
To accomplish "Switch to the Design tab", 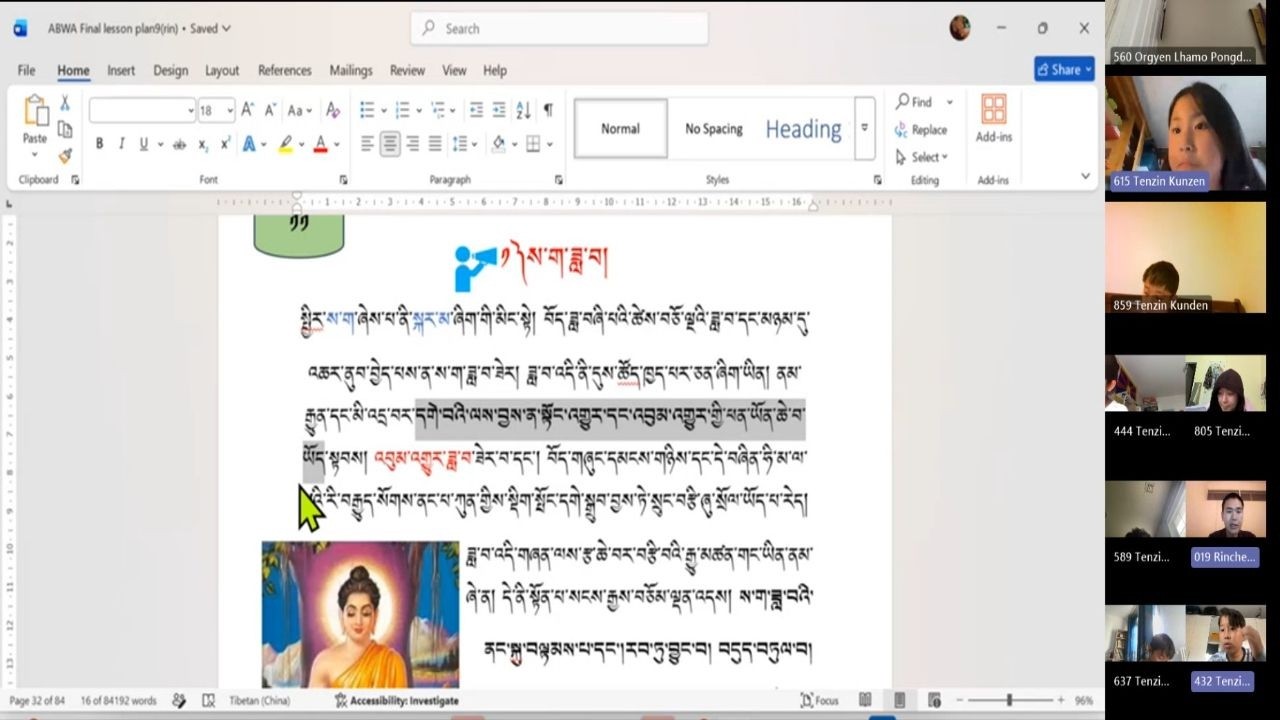I will pos(170,70).
